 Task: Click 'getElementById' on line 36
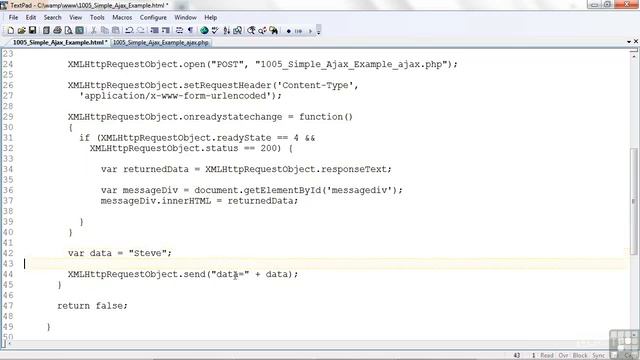pyautogui.click(x=282, y=190)
